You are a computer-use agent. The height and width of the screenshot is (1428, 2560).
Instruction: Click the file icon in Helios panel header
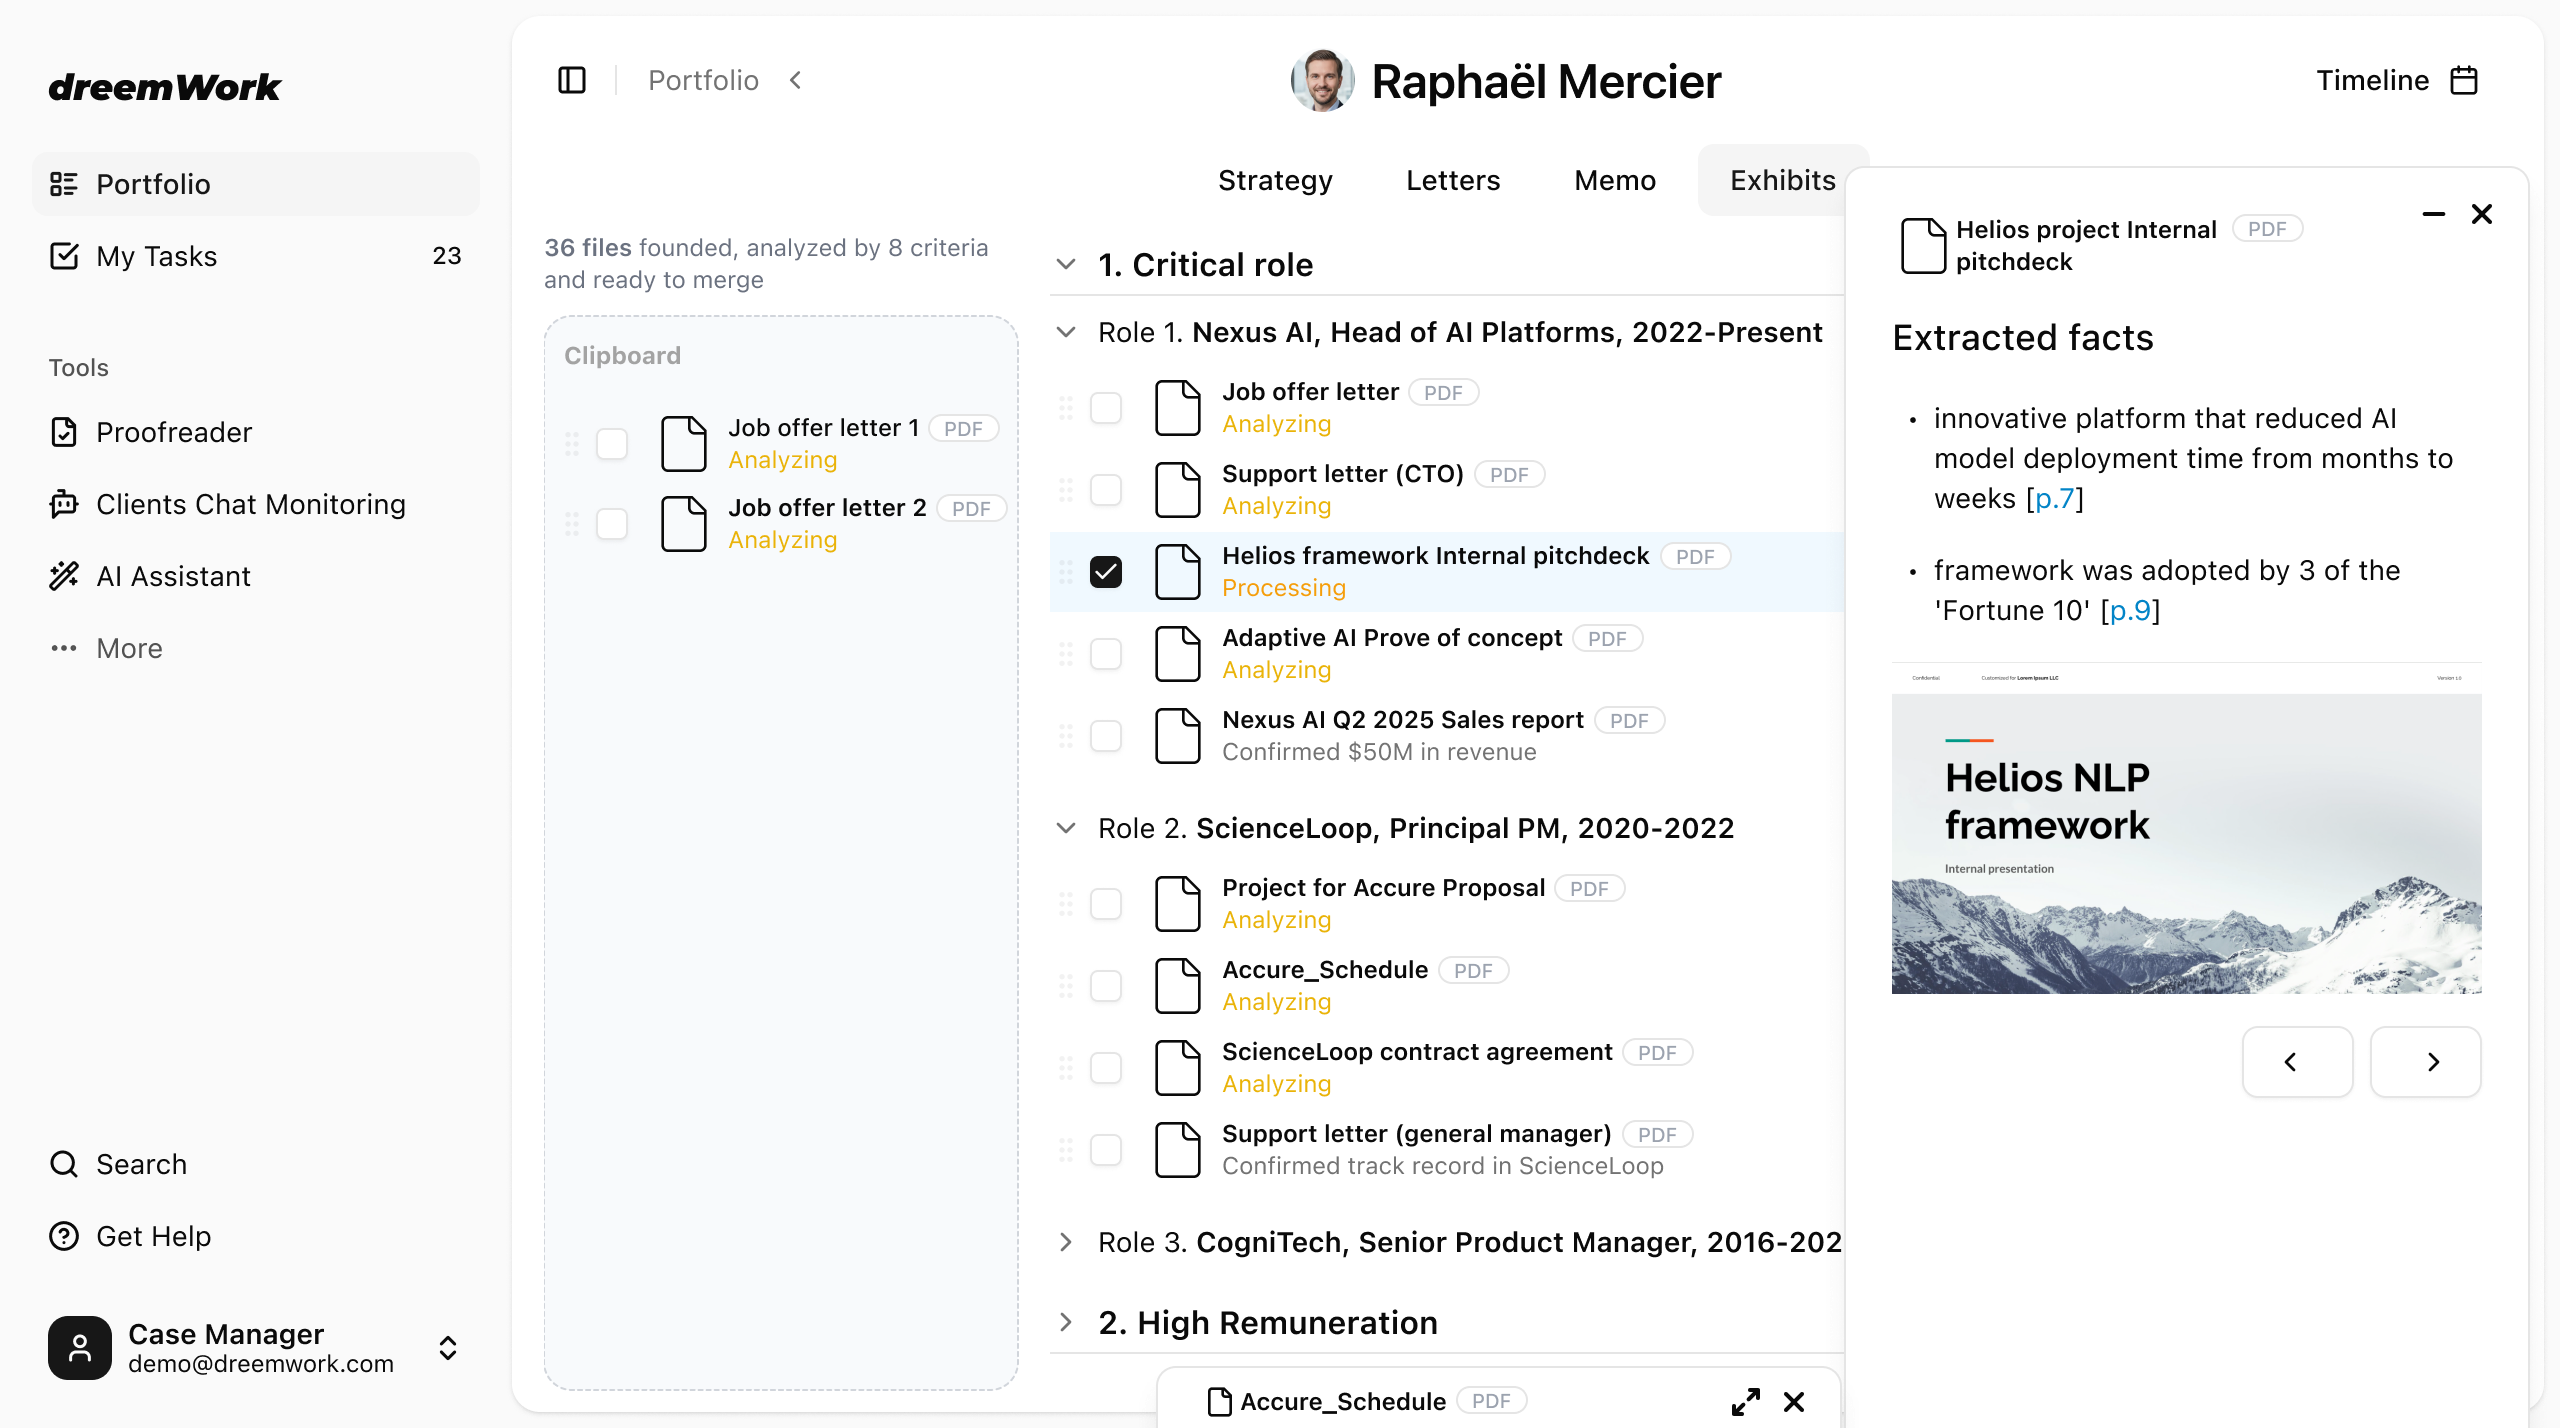[1923, 246]
